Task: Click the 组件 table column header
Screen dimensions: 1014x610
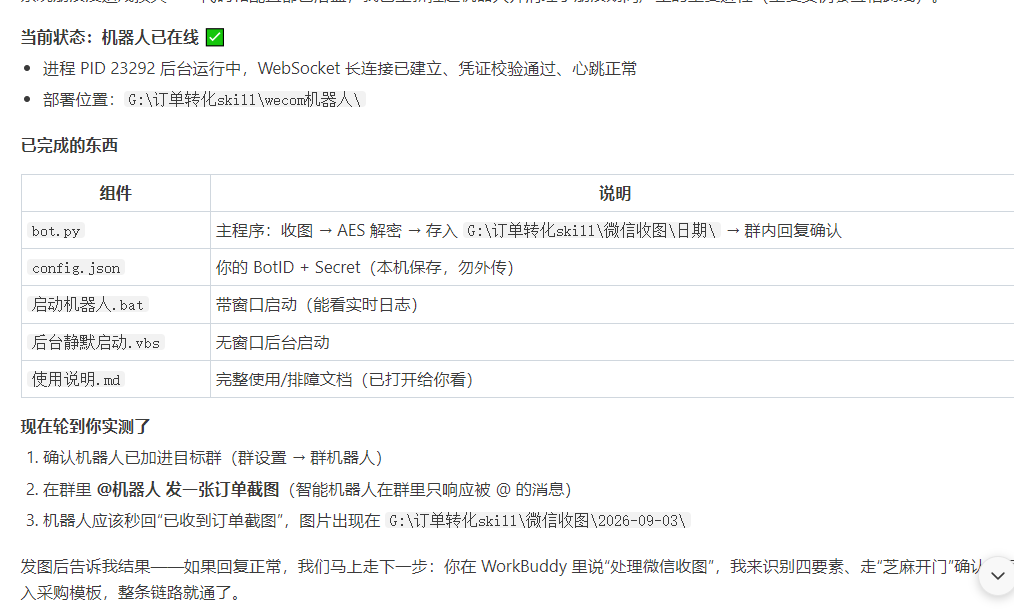Action: click(x=116, y=193)
